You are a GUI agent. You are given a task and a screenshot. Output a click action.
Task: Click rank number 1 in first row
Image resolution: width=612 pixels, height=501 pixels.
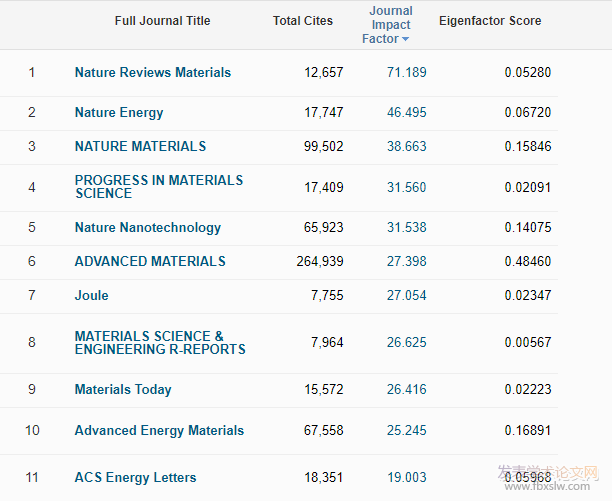[x=32, y=73]
